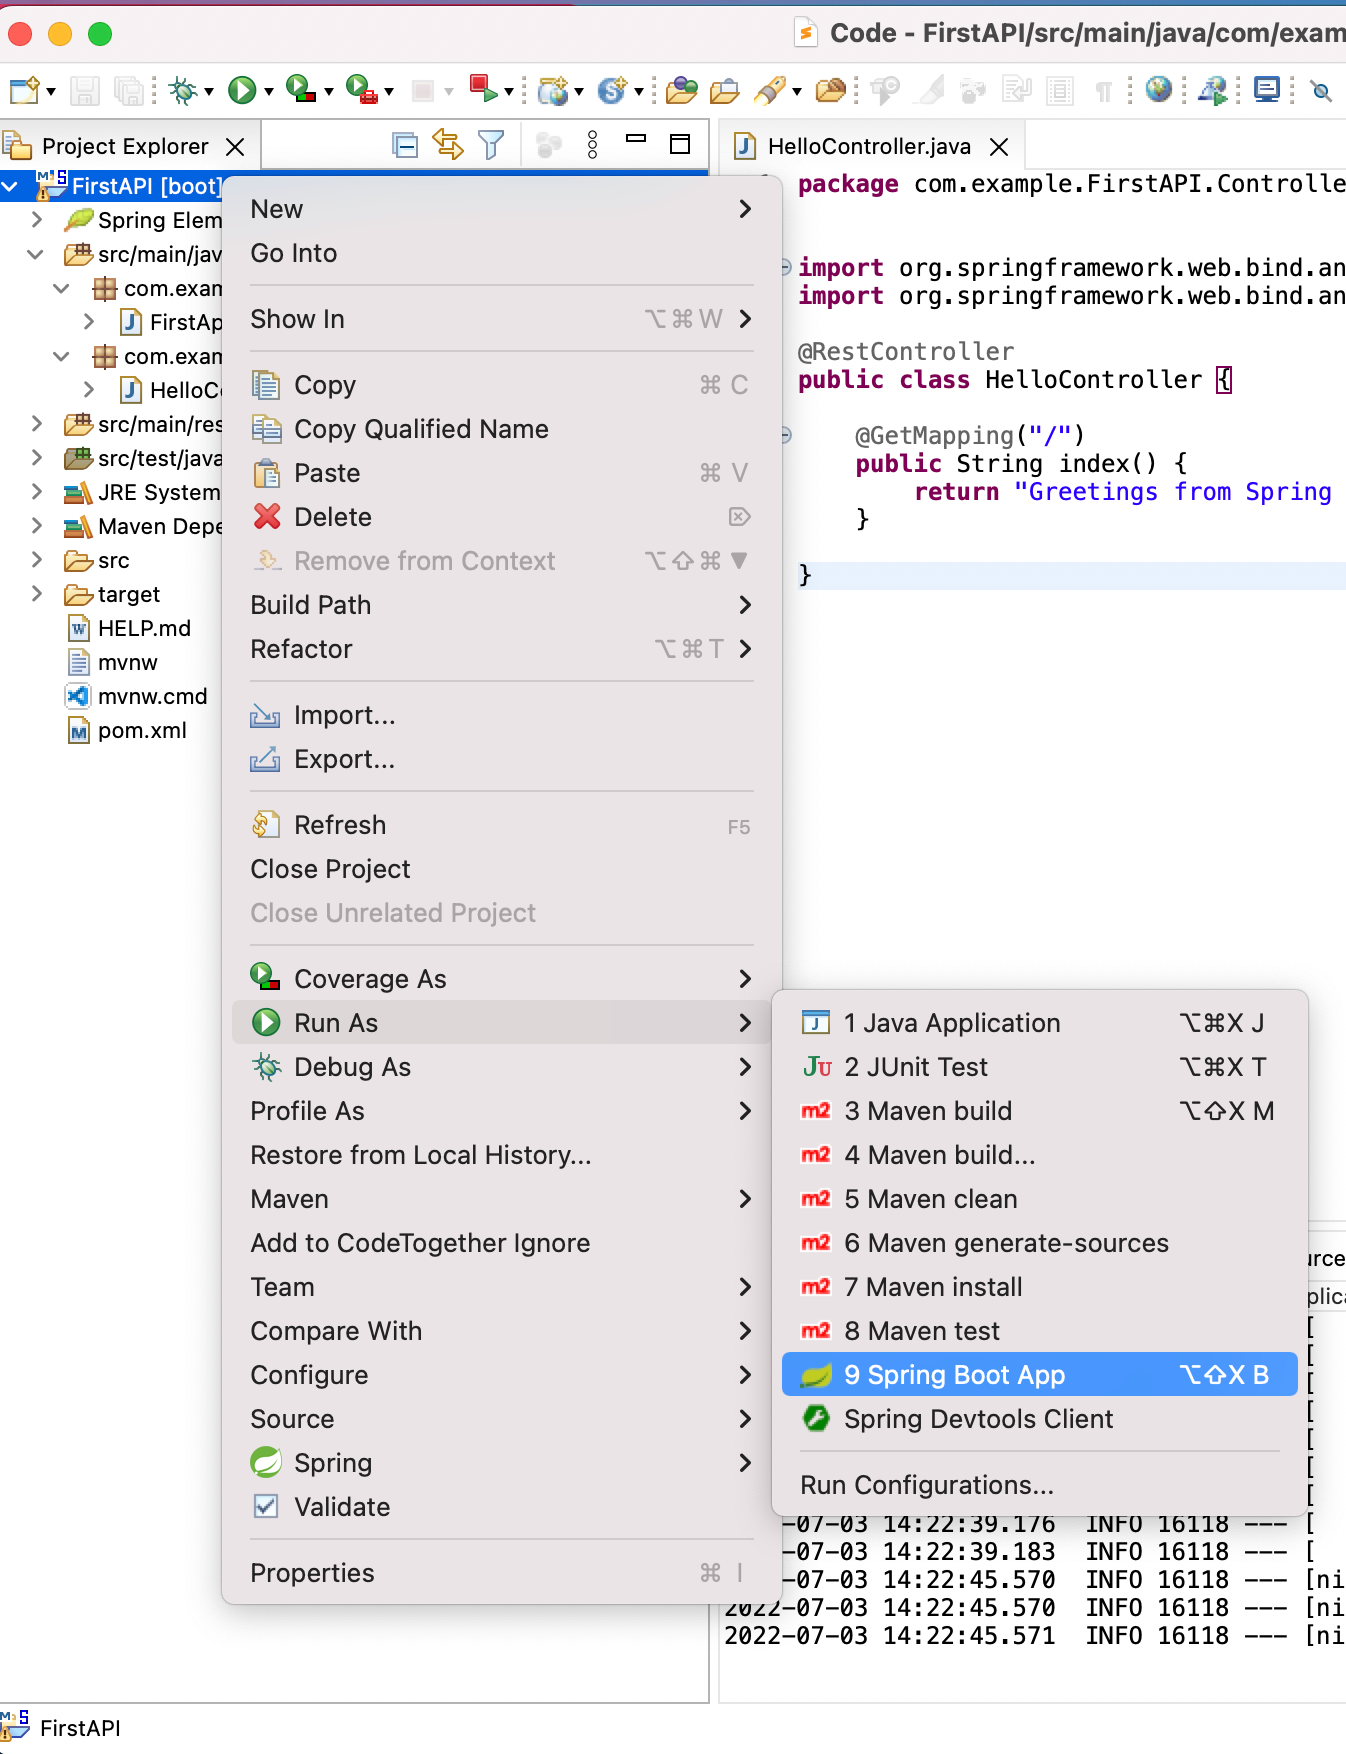This screenshot has height=1754, width=1346.
Task: Expand the Maven Dependencies node
Action: 37,526
